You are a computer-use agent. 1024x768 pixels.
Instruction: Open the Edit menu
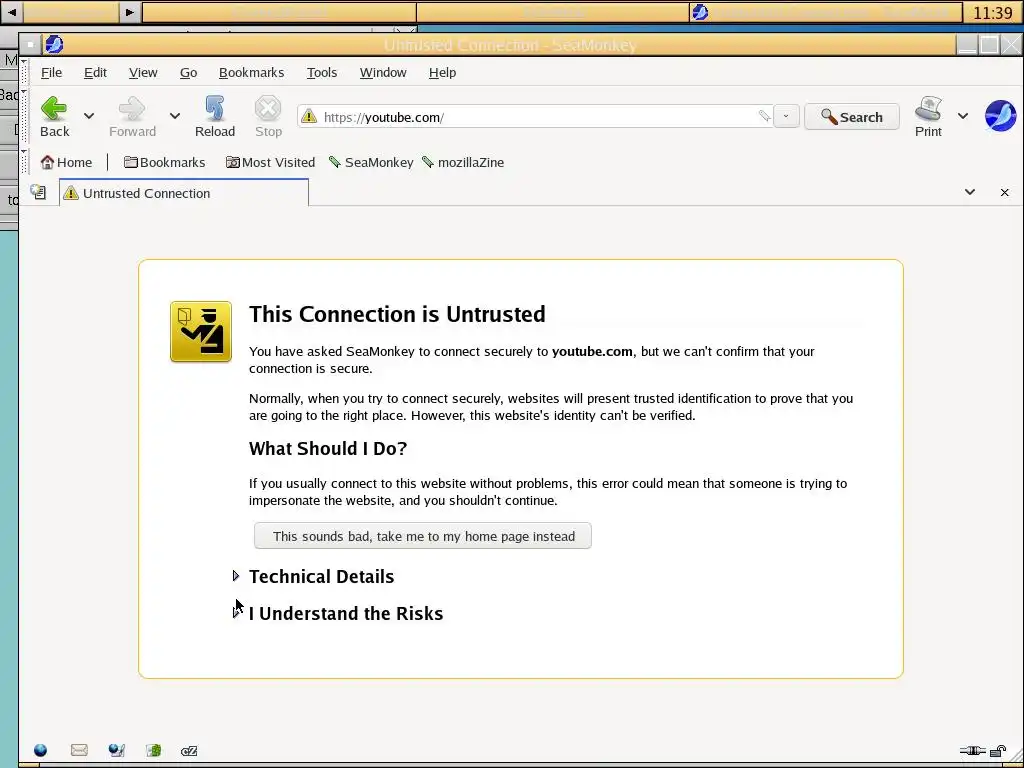click(x=95, y=72)
